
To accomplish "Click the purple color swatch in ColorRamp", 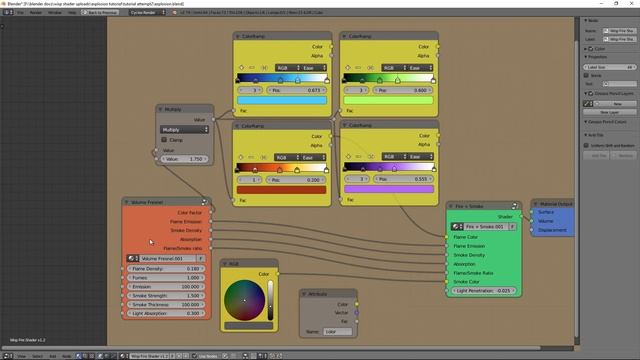I will pos(389,189).
